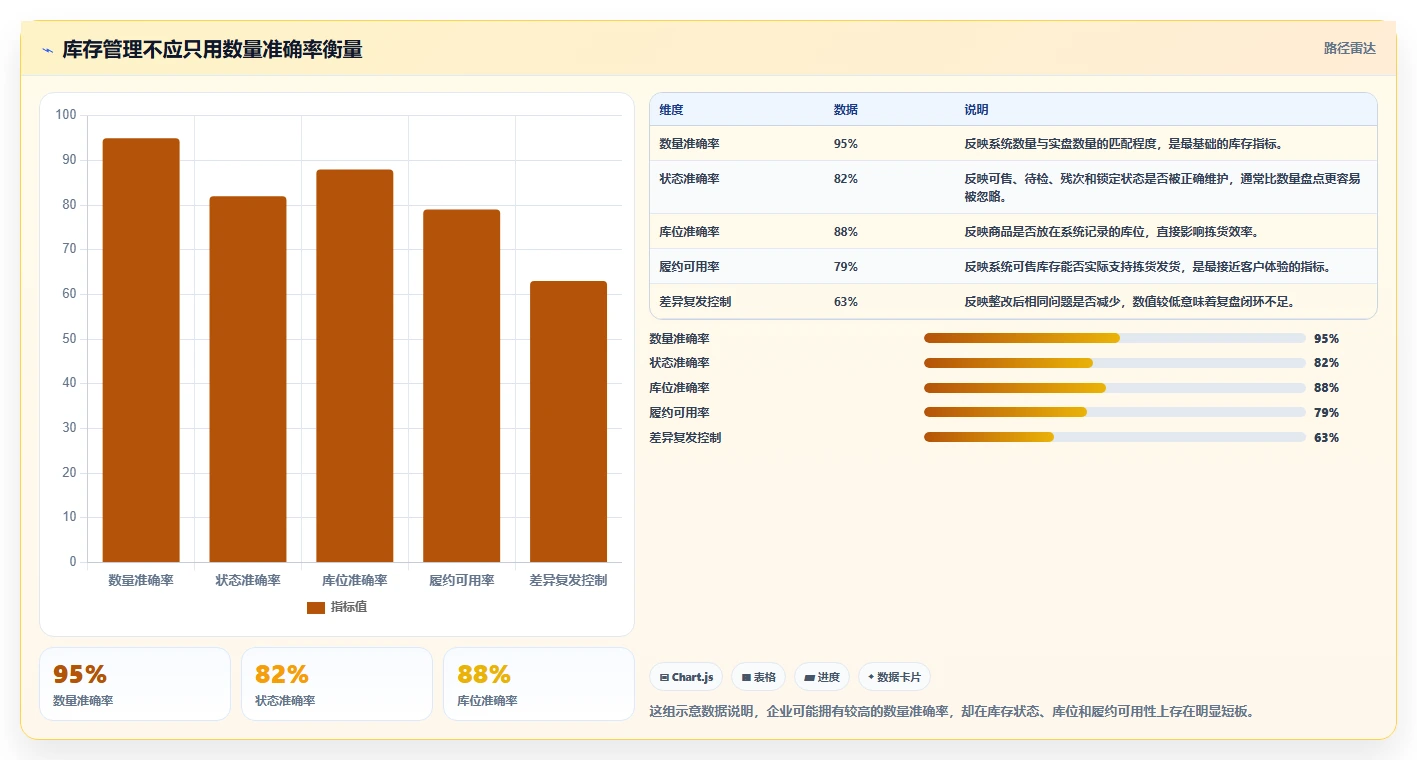Click the 状态准确率 bar in the chart
Screen dimensions: 1417x760
pyautogui.click(x=248, y=379)
